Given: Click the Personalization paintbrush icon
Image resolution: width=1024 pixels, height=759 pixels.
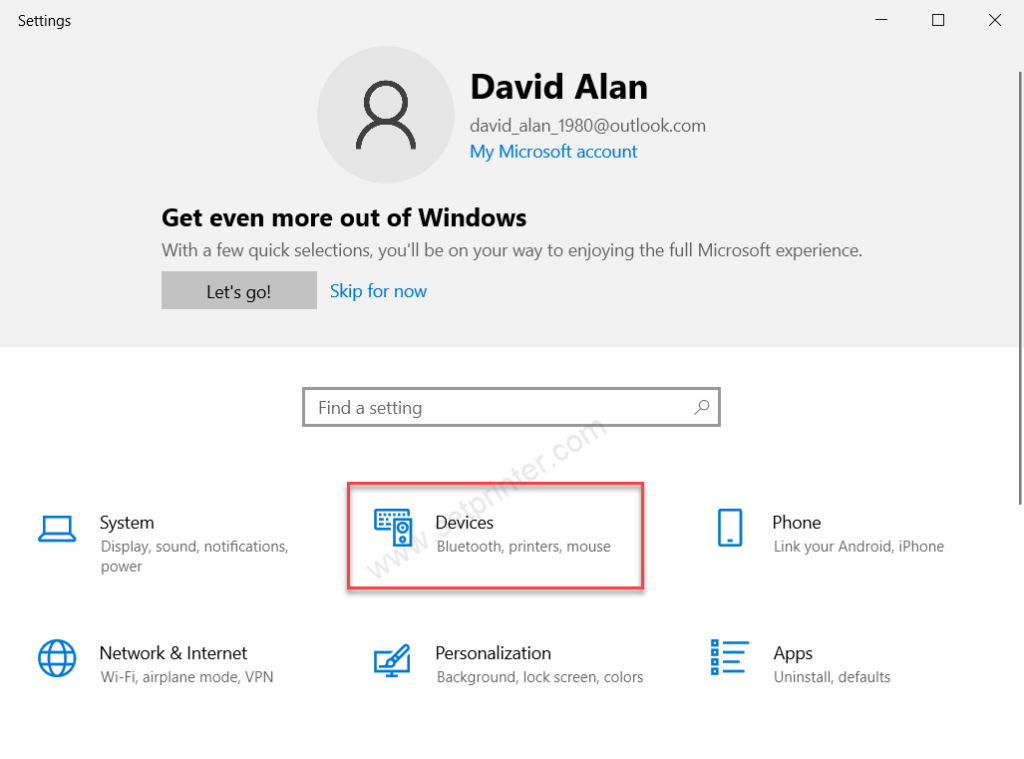Looking at the screenshot, I should (x=392, y=659).
